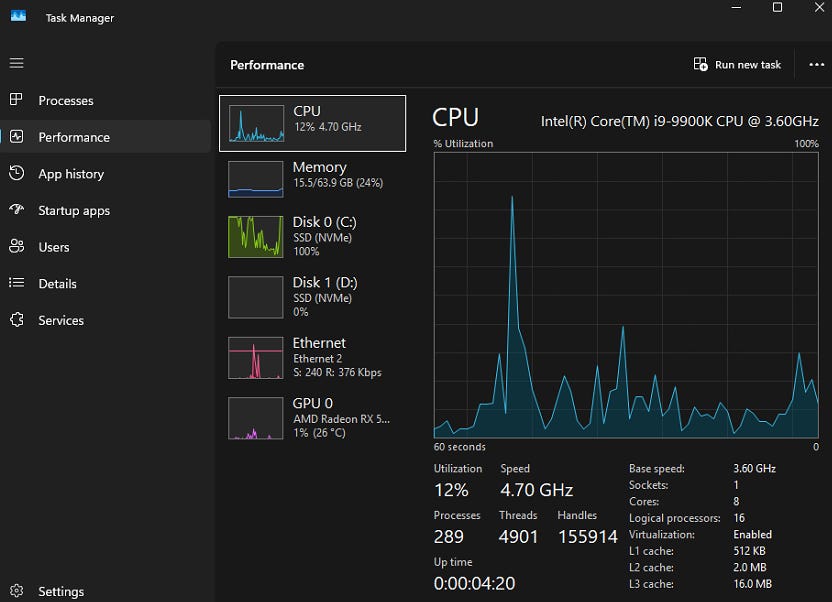Go to Details list icon
The image size is (832, 602).
pos(16,283)
